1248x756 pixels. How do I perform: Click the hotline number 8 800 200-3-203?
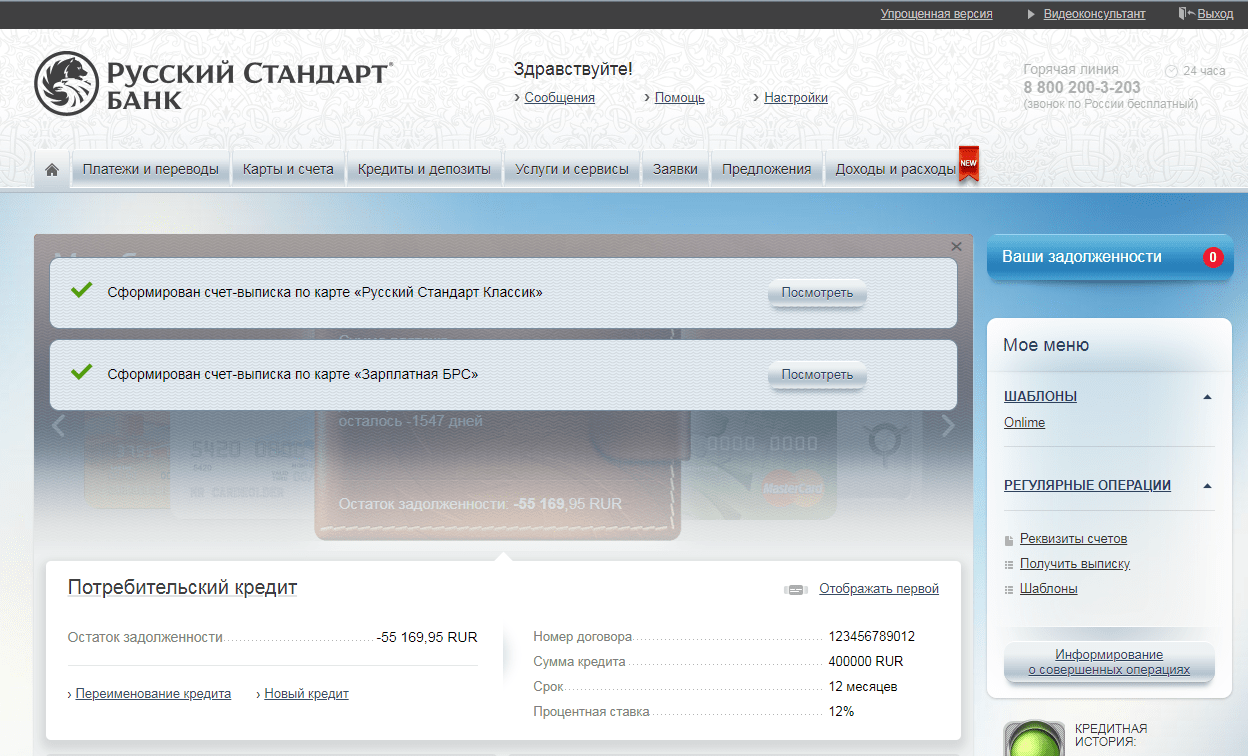(x=1082, y=87)
